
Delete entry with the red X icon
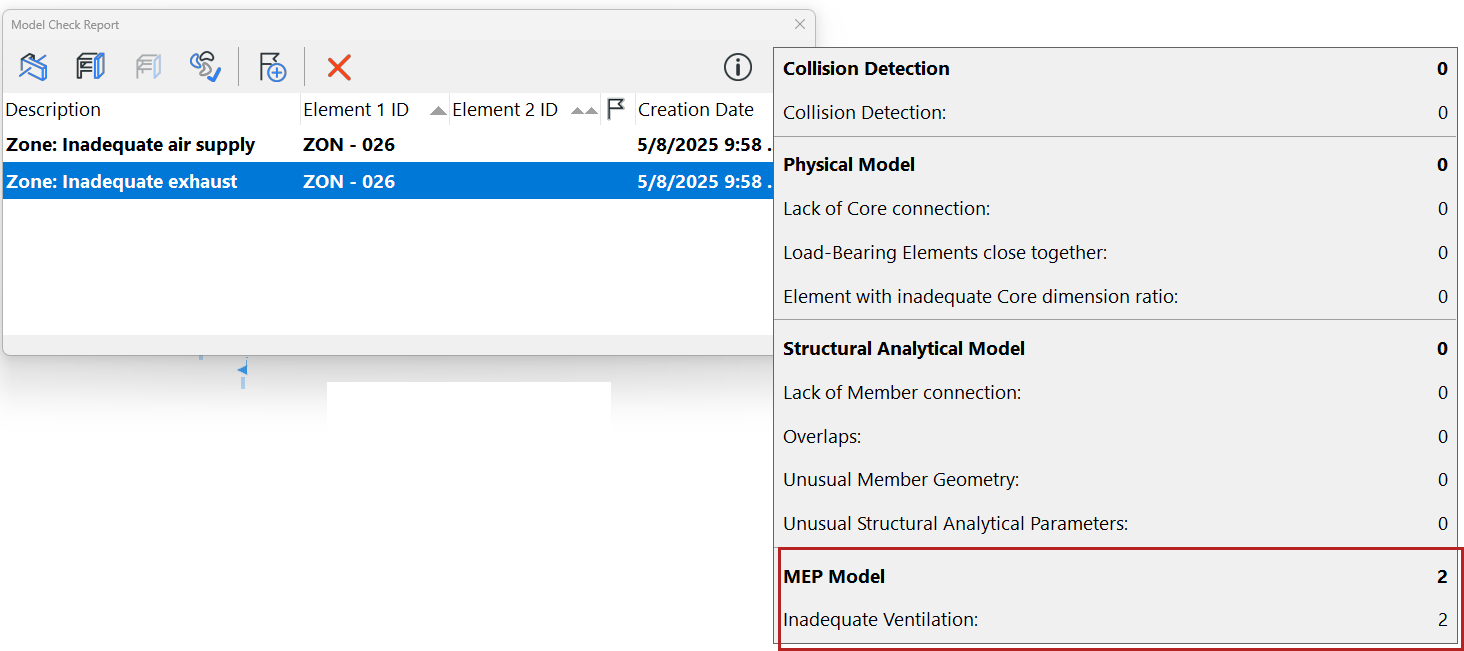[339, 67]
